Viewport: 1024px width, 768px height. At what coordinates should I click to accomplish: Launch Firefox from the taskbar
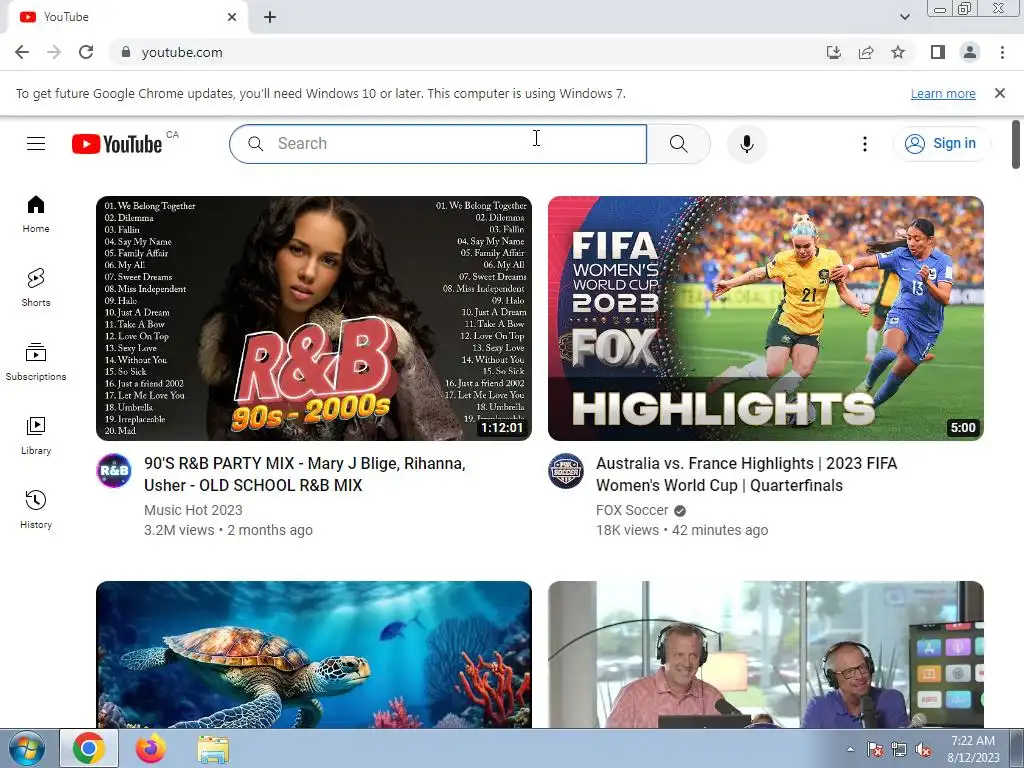tap(150, 748)
